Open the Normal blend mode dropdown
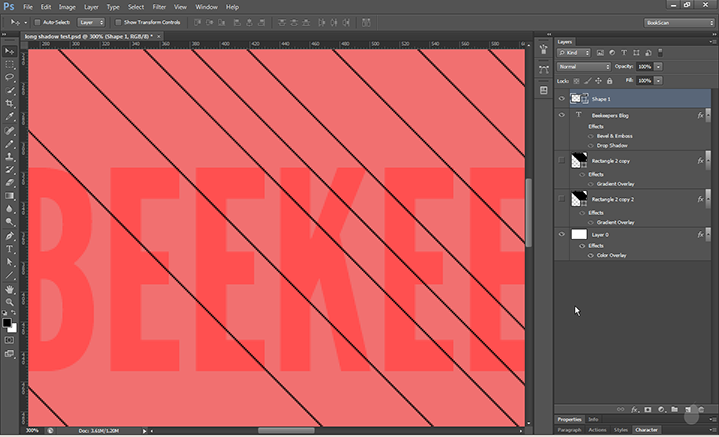The height and width of the screenshot is (437, 719). 584,67
